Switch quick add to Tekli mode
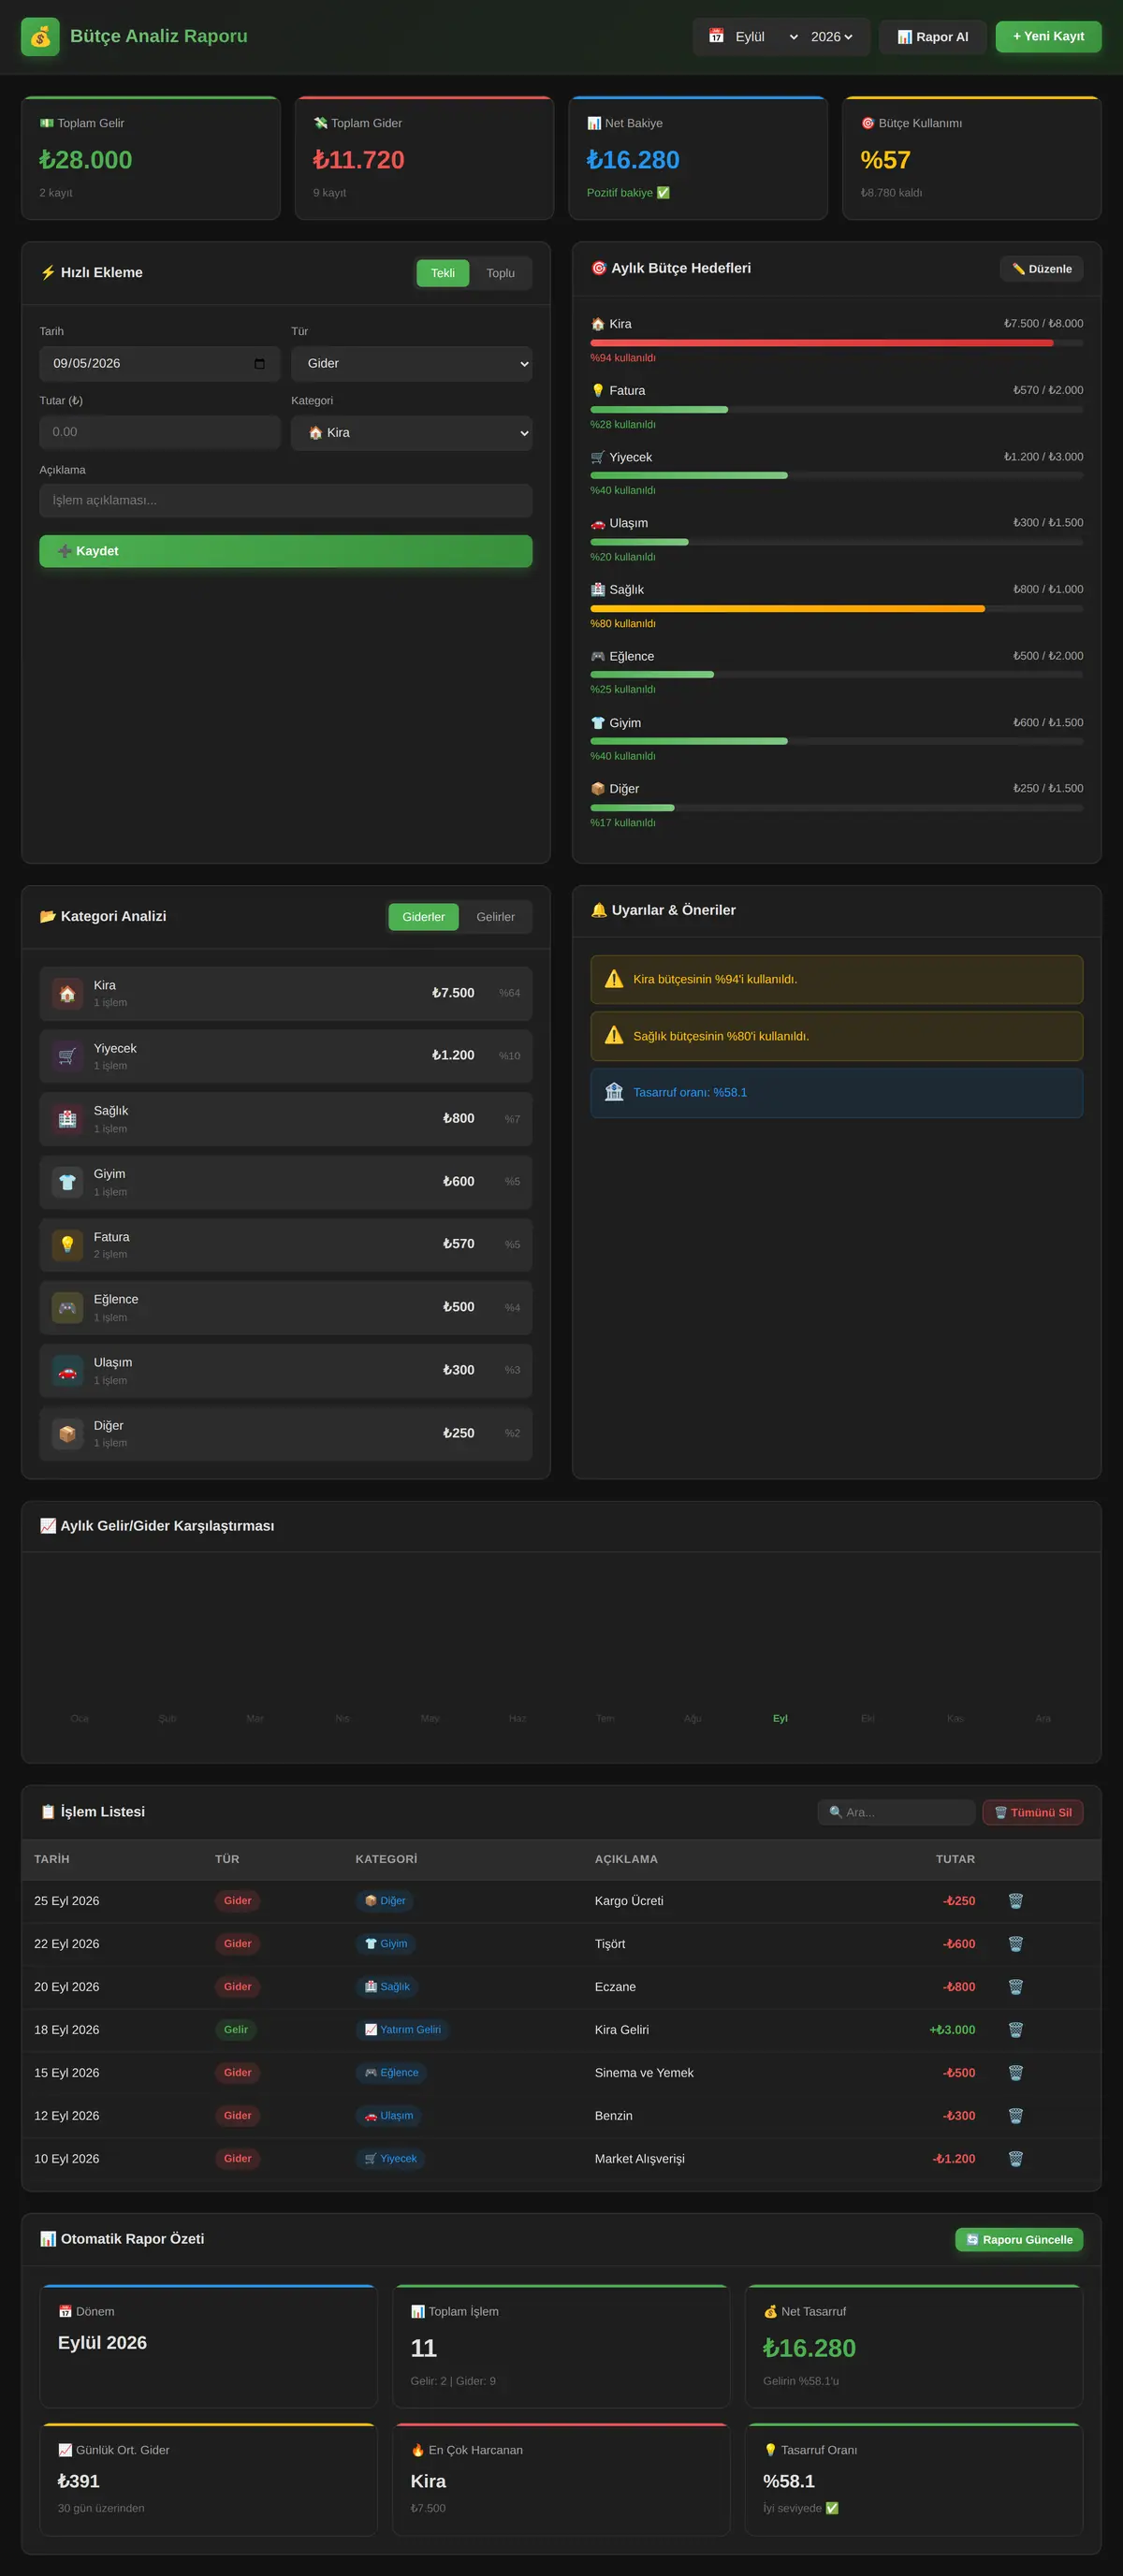1123x2576 pixels. [x=443, y=273]
